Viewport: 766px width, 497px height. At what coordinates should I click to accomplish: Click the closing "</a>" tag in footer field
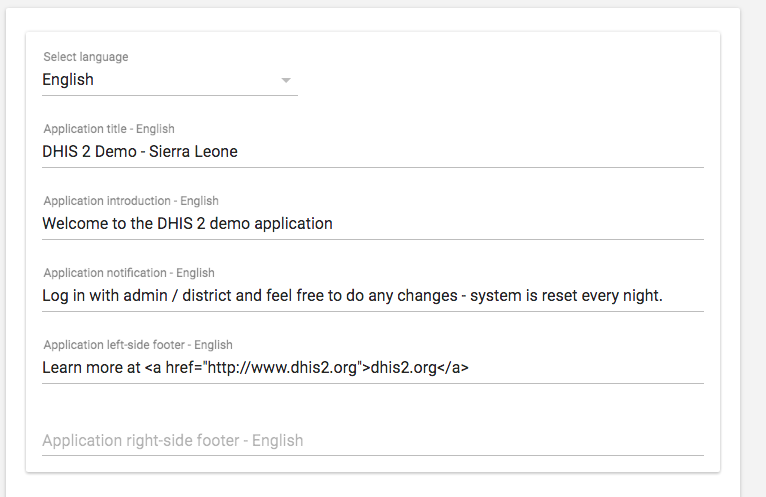coord(453,368)
